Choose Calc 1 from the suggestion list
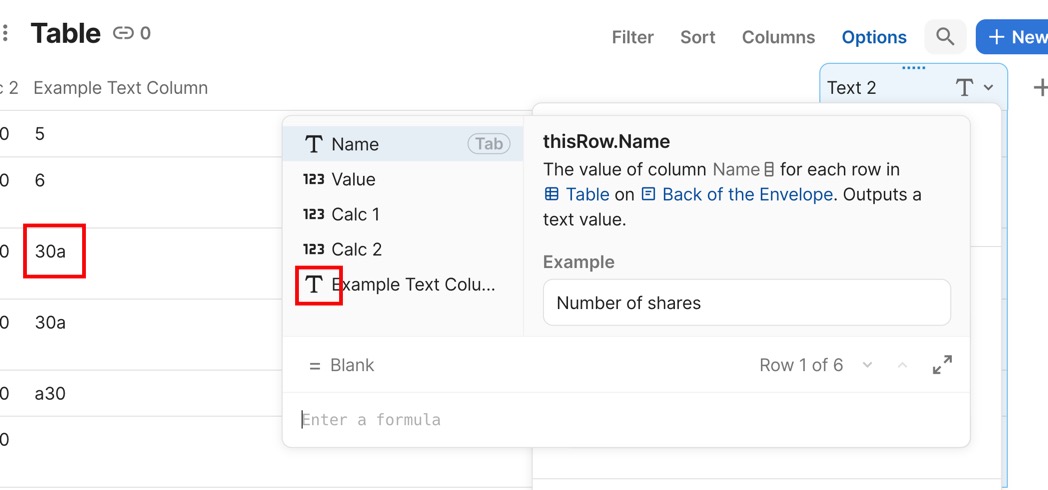 (x=355, y=214)
